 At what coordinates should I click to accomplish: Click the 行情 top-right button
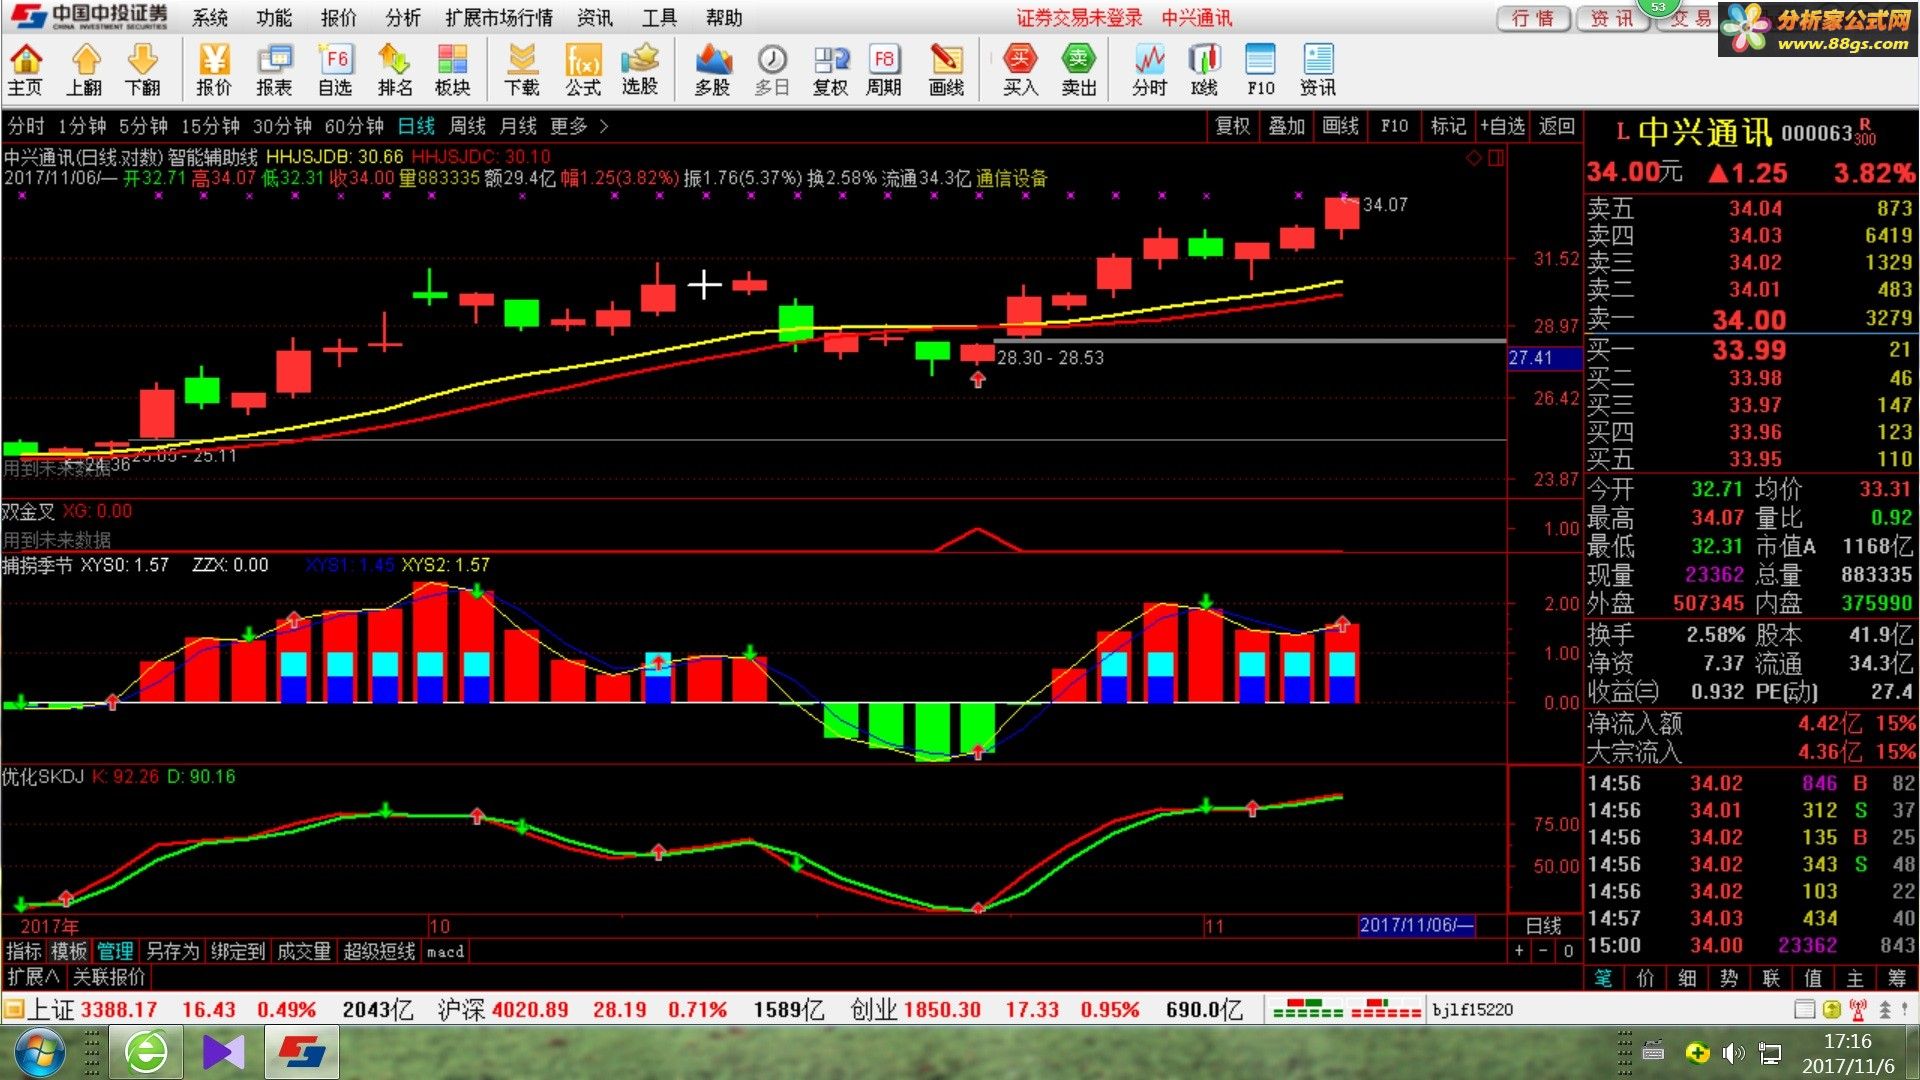point(1532,18)
